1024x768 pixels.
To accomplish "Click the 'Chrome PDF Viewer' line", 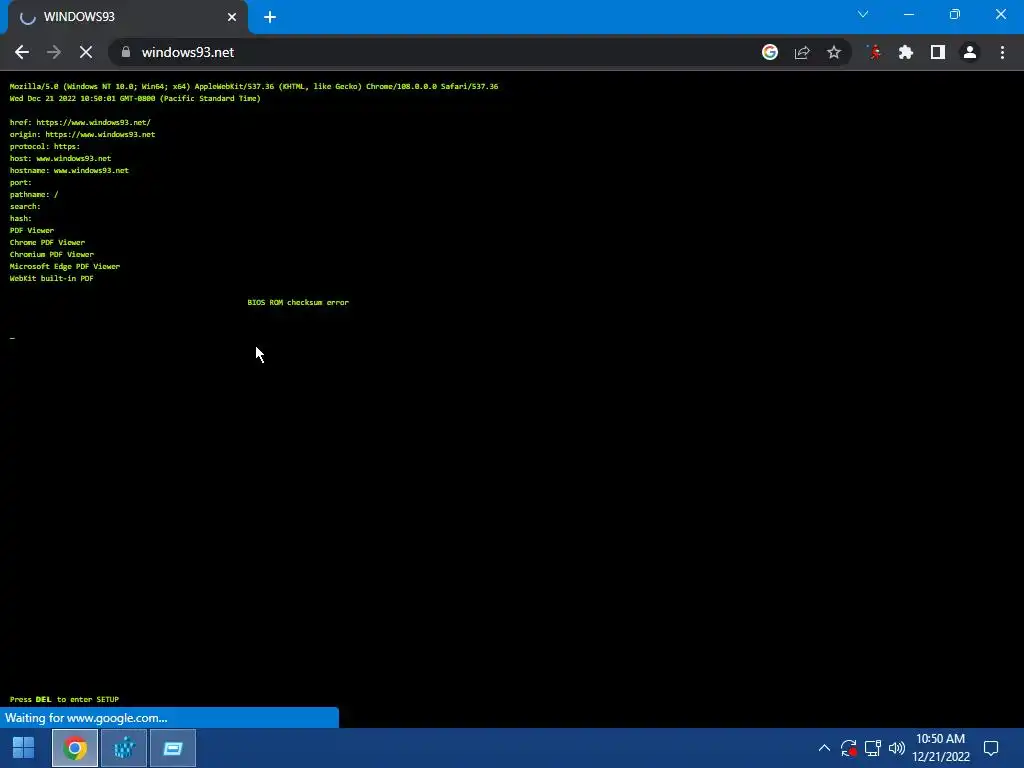I will [x=47, y=242].
